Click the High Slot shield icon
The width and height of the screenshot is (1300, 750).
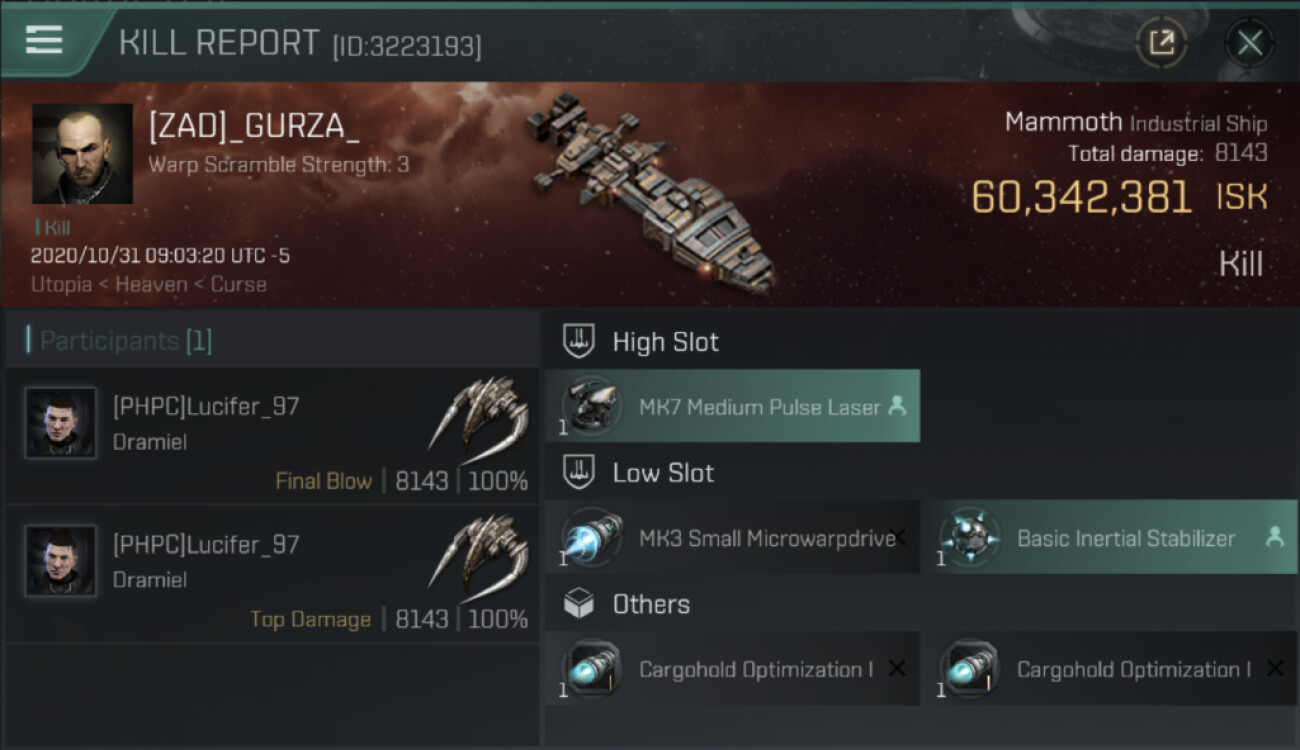pos(580,341)
